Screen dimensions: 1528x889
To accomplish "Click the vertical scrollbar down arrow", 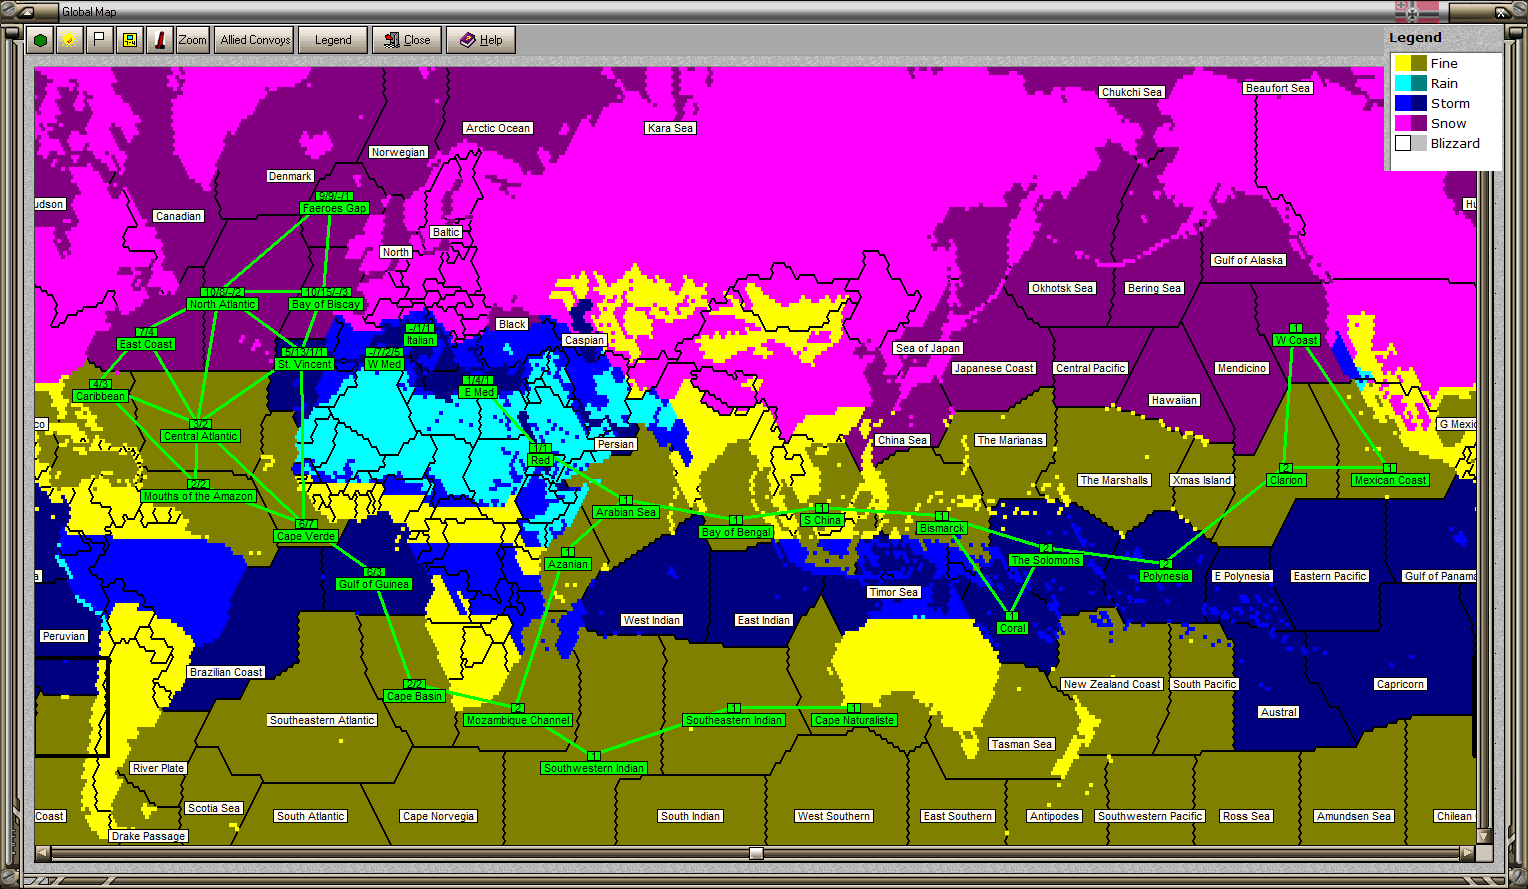I will tap(1484, 836).
